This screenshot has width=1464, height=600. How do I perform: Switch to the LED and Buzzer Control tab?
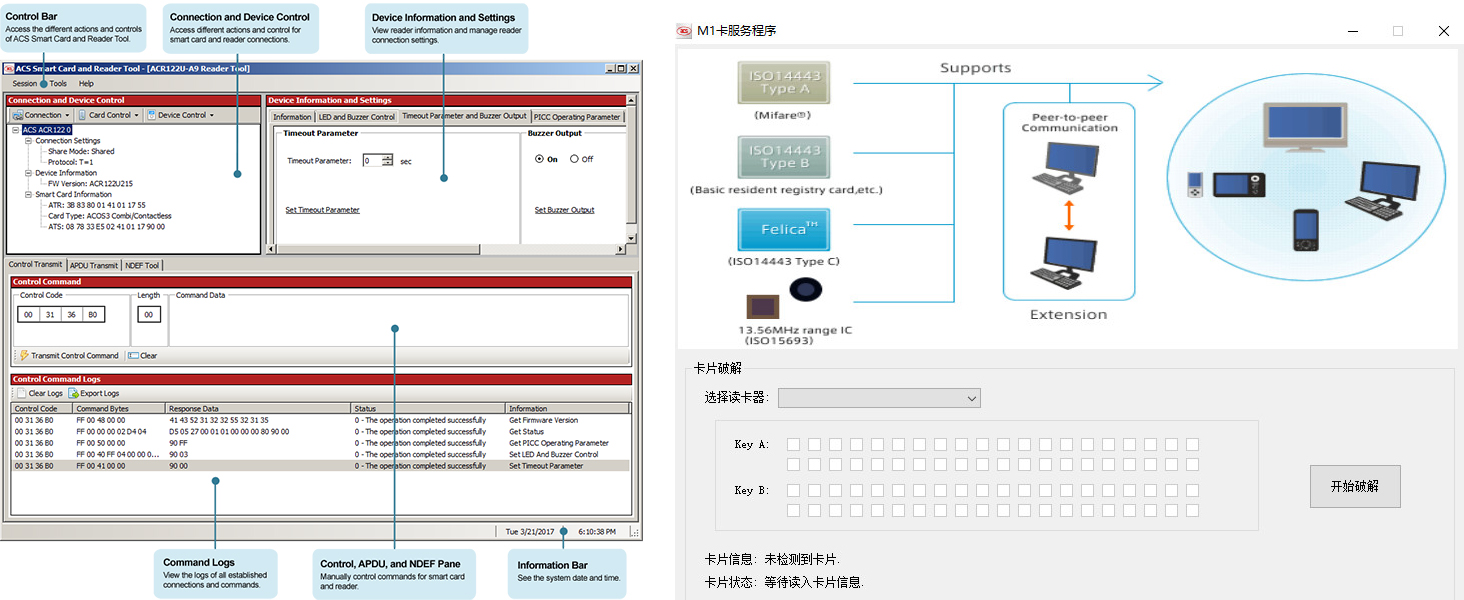click(x=357, y=117)
